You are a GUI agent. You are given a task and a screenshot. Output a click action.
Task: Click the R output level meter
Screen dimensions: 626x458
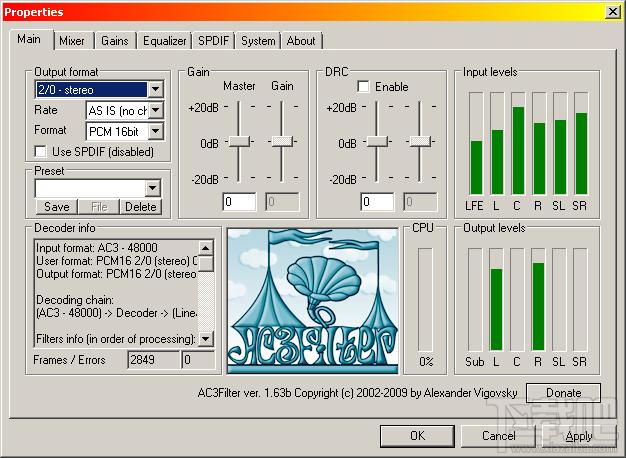coord(539,299)
